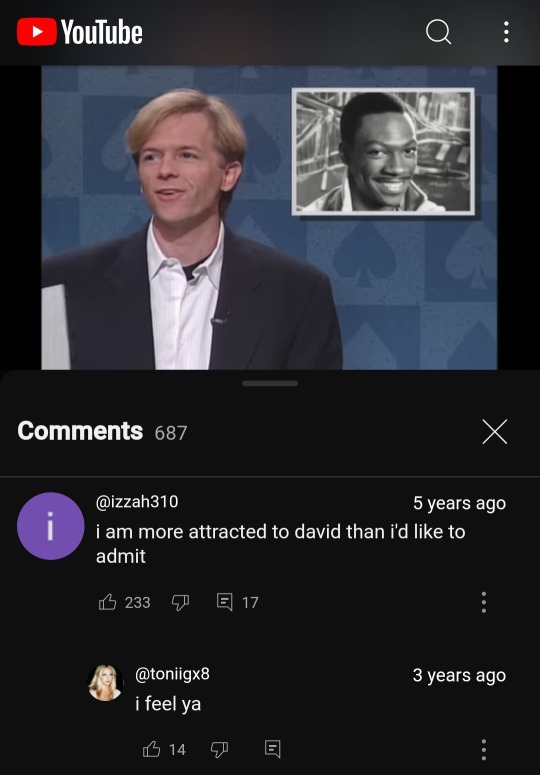Close the Comments panel

click(495, 432)
